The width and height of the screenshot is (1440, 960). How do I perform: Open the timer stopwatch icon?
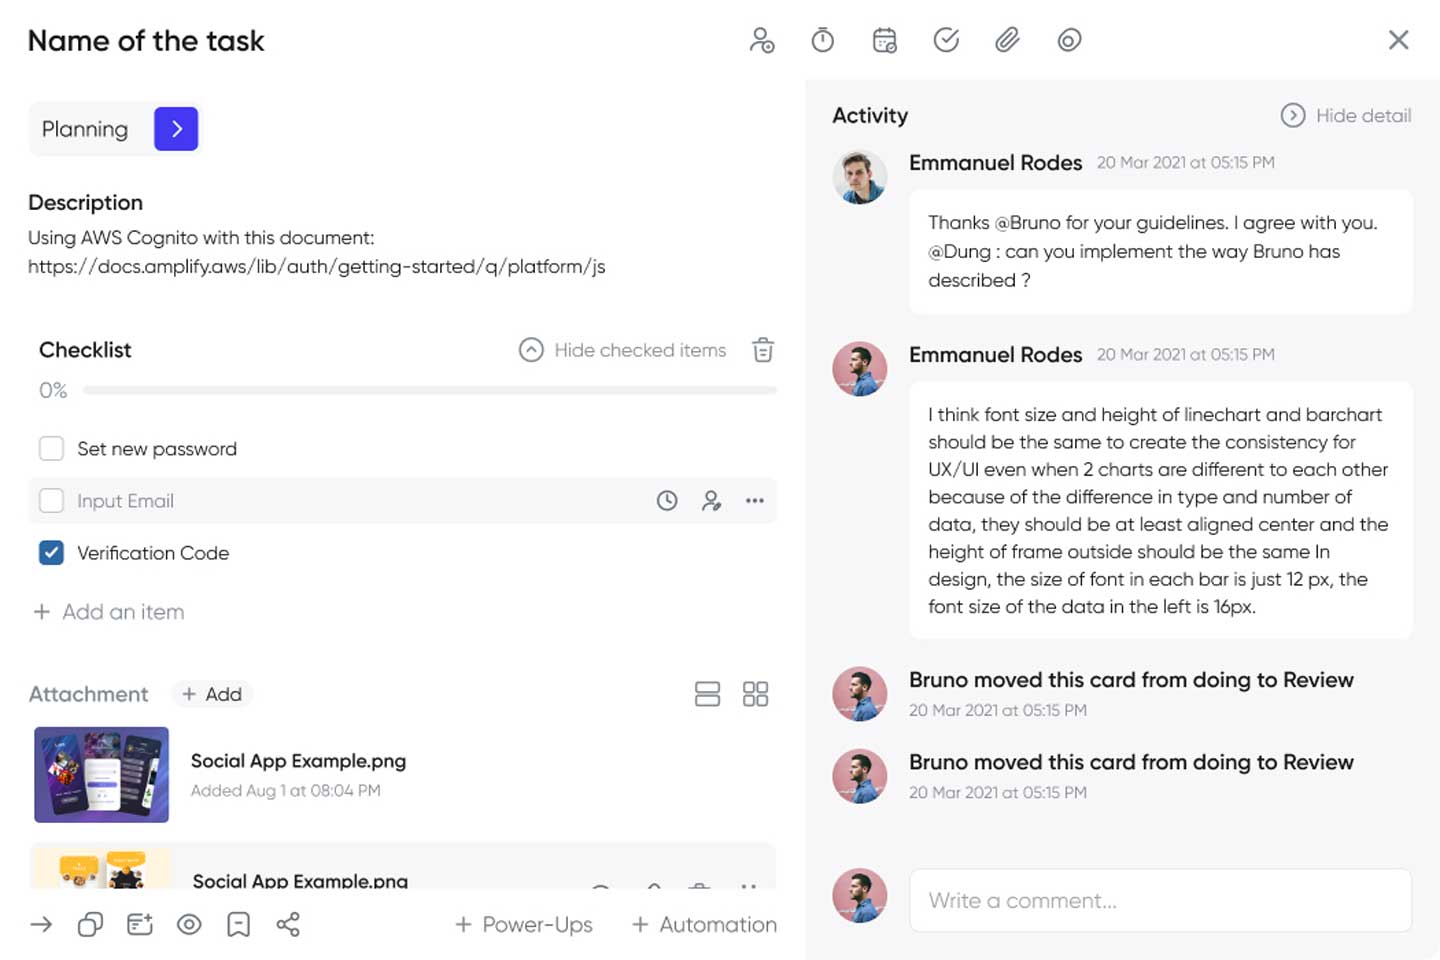coord(822,40)
